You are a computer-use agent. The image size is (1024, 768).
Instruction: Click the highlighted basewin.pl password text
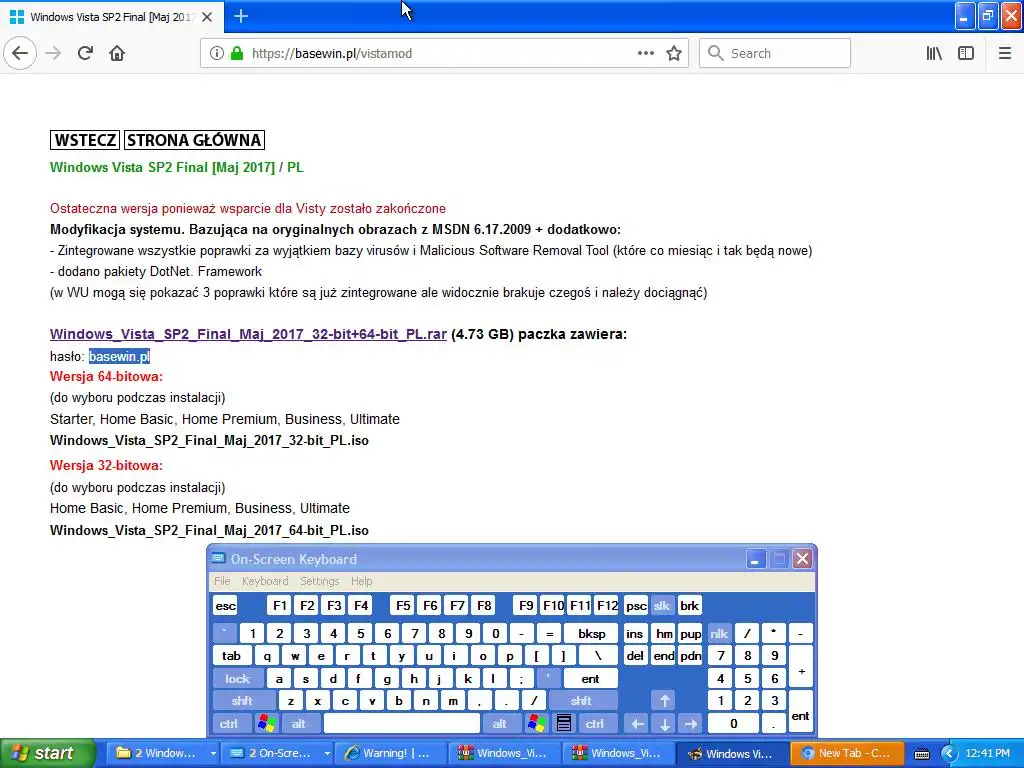(120, 356)
